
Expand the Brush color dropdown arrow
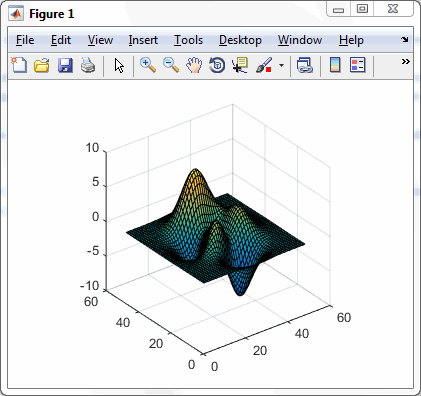(x=282, y=65)
